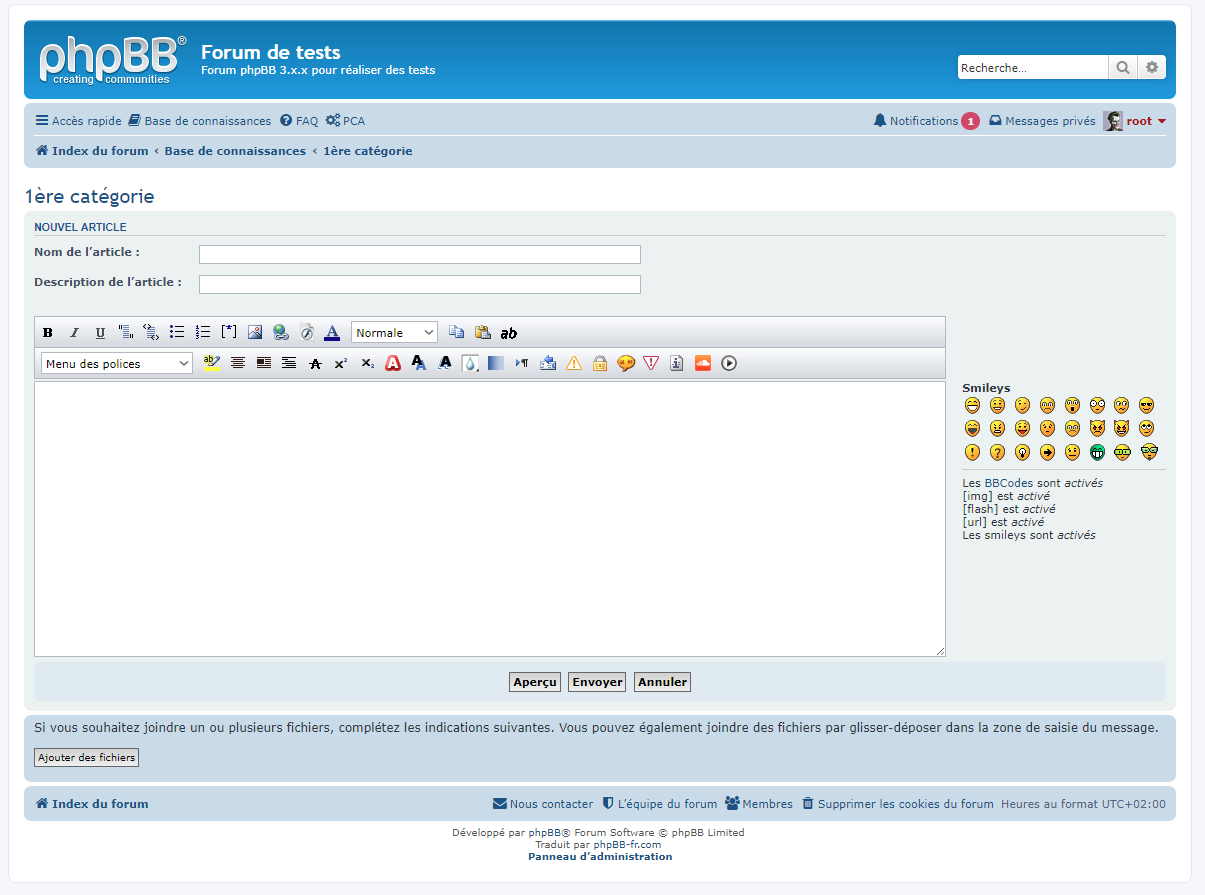
Task: Click the yellow warning triangle icon
Action: click(574, 364)
